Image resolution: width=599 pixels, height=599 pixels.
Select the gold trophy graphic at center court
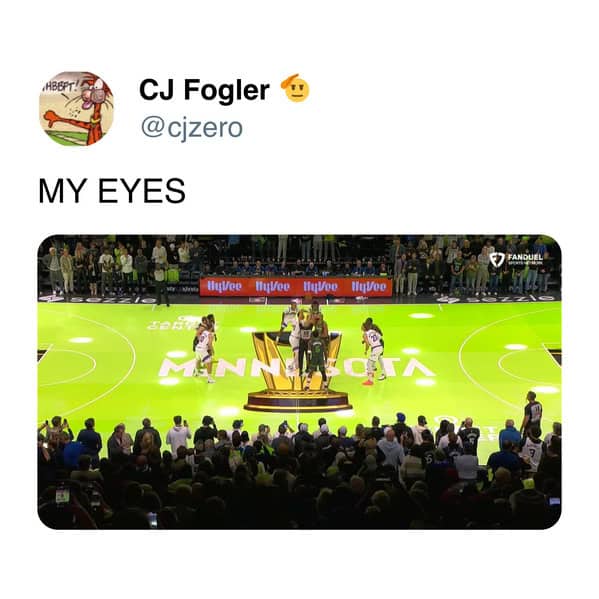[x=297, y=372]
